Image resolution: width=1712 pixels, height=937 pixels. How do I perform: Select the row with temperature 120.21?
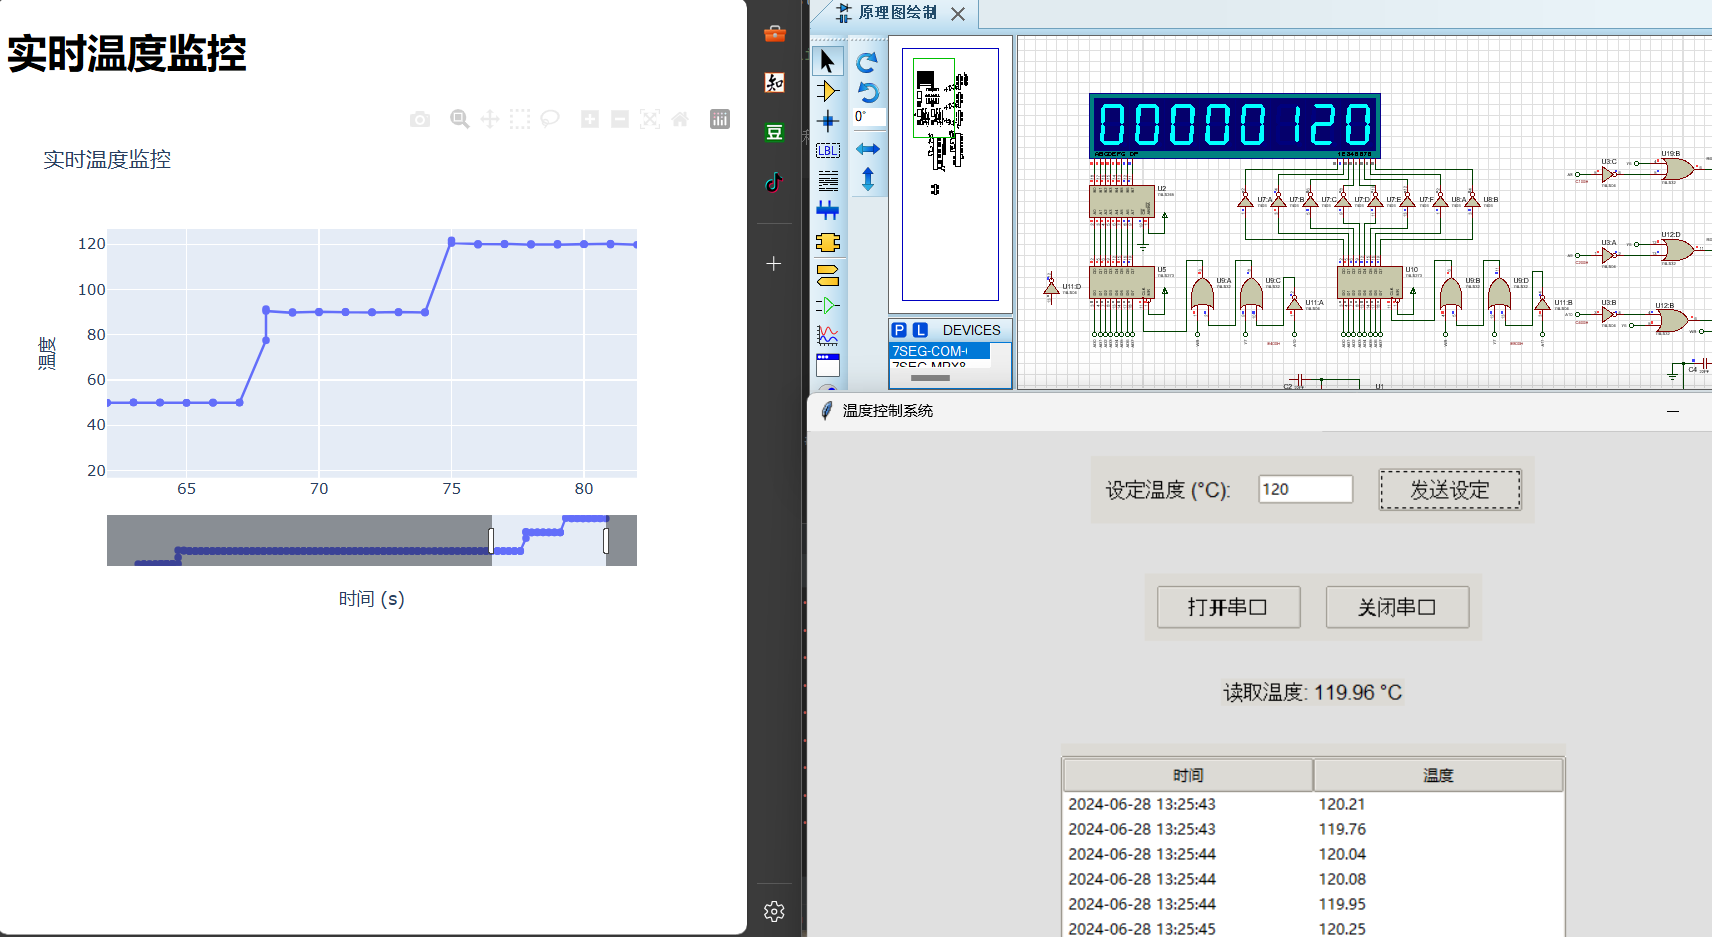[1312, 804]
